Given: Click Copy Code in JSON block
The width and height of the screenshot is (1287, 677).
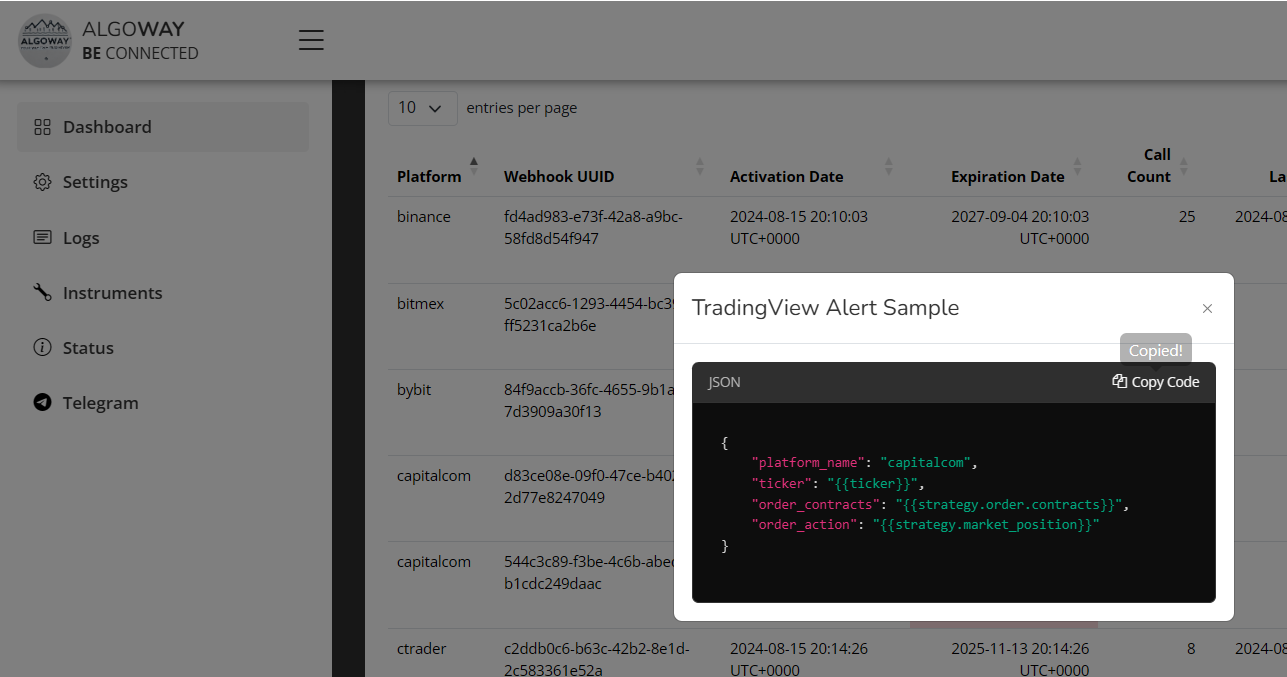Looking at the screenshot, I should point(1156,382).
